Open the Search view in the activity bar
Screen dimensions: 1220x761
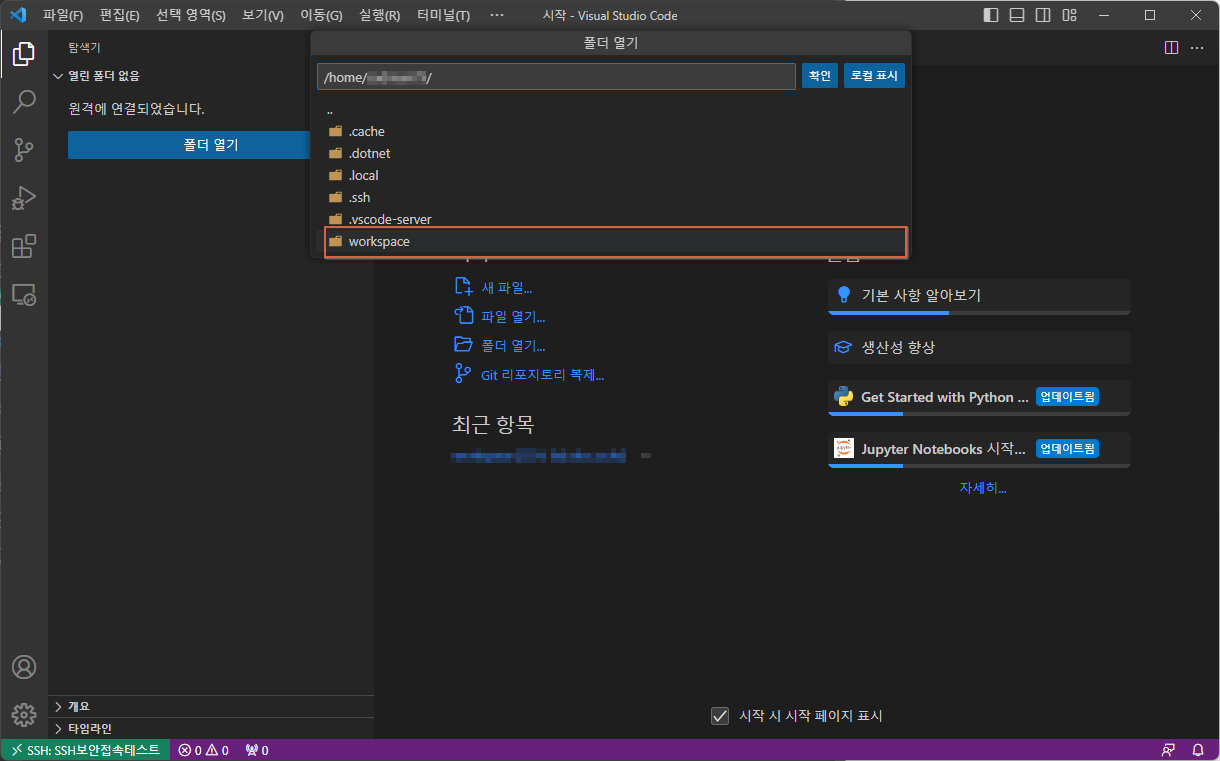tap(24, 102)
